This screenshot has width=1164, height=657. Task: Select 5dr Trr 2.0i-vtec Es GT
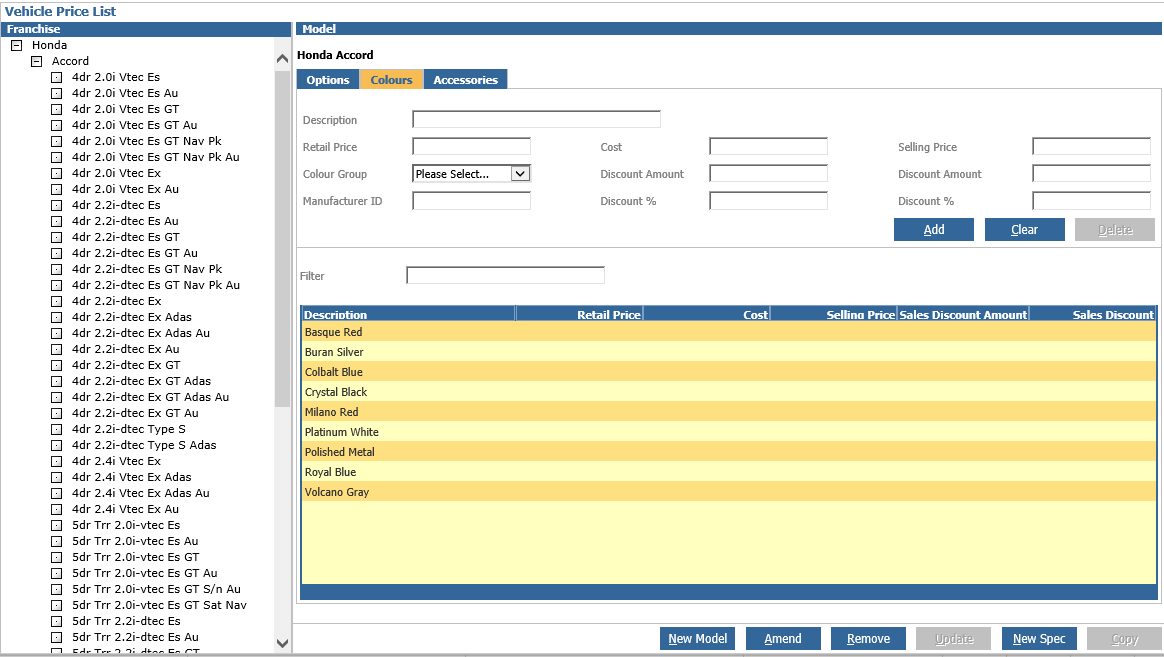pyautogui.click(x=136, y=557)
